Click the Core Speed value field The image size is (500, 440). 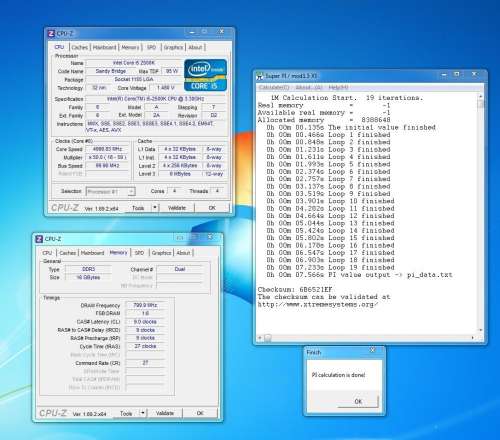pyautogui.click(x=107, y=149)
